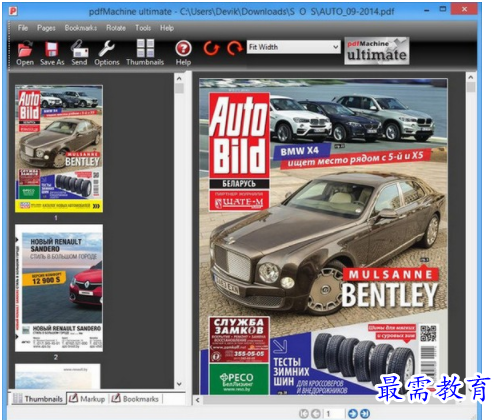499x420 pixels.
Task: Click the page number input field
Action: pyautogui.click(x=334, y=414)
